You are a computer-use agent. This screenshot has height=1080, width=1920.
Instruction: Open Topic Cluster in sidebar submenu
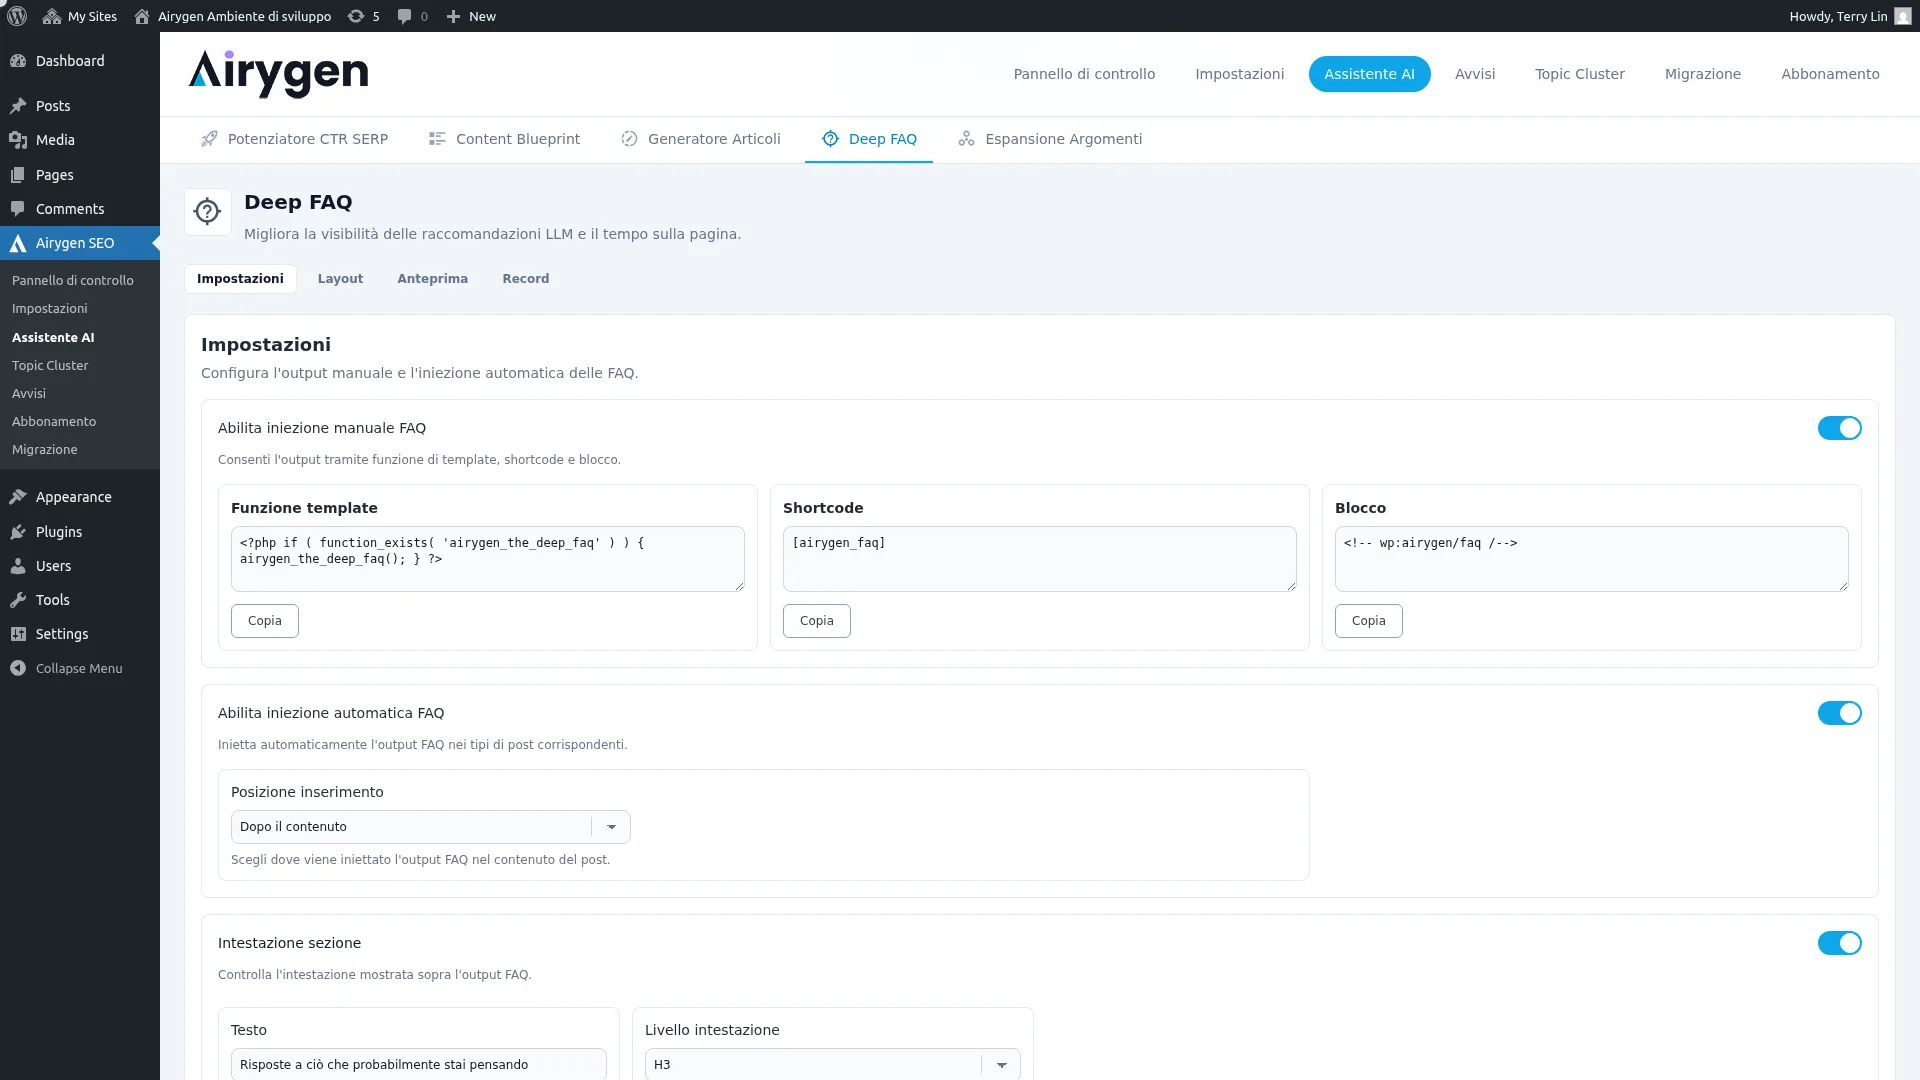pyautogui.click(x=50, y=366)
